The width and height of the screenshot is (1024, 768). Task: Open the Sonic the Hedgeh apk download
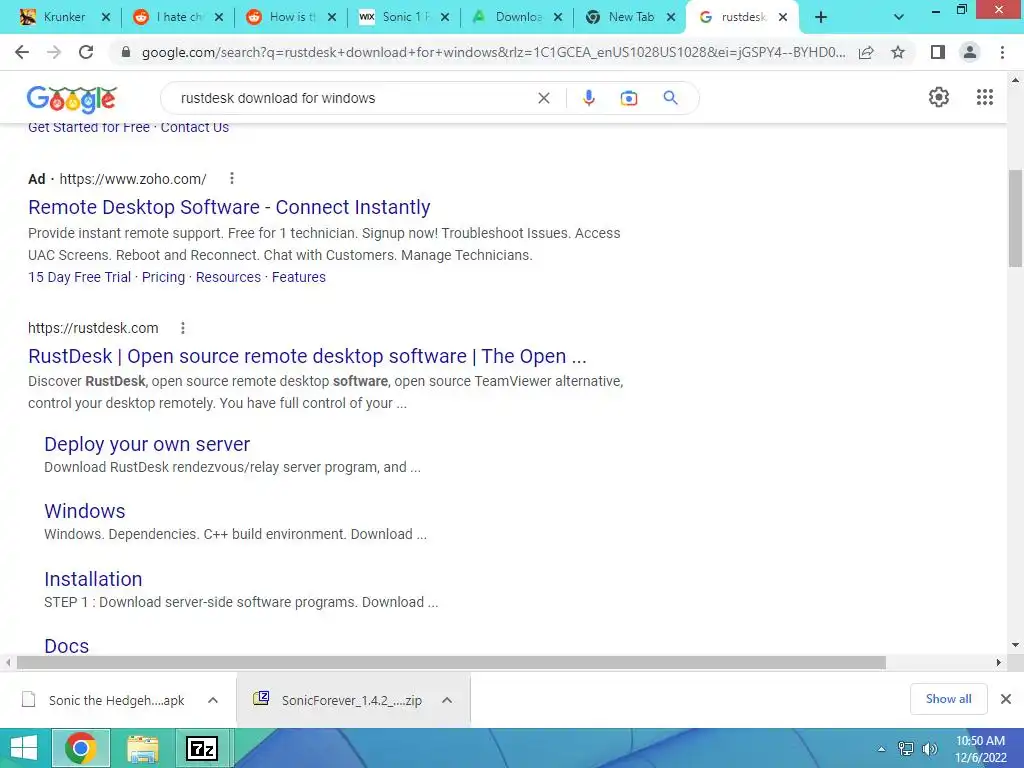click(x=116, y=700)
